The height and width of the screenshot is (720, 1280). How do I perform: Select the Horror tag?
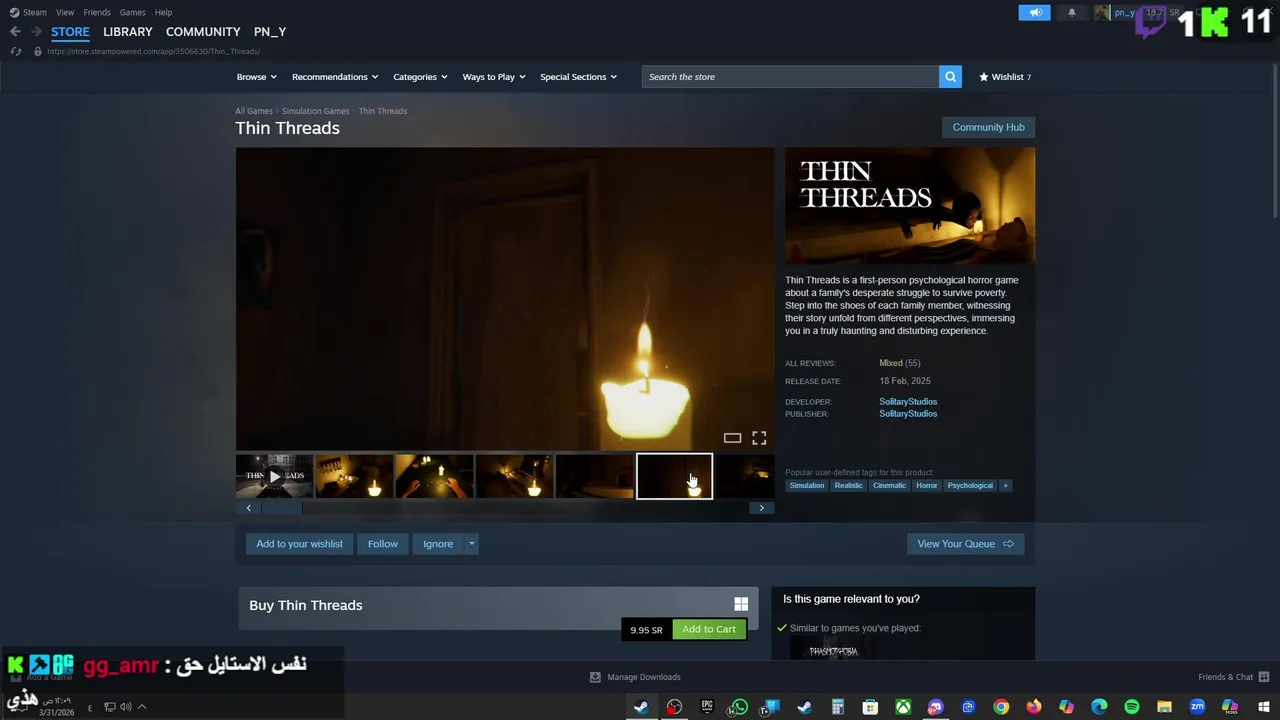tap(927, 486)
